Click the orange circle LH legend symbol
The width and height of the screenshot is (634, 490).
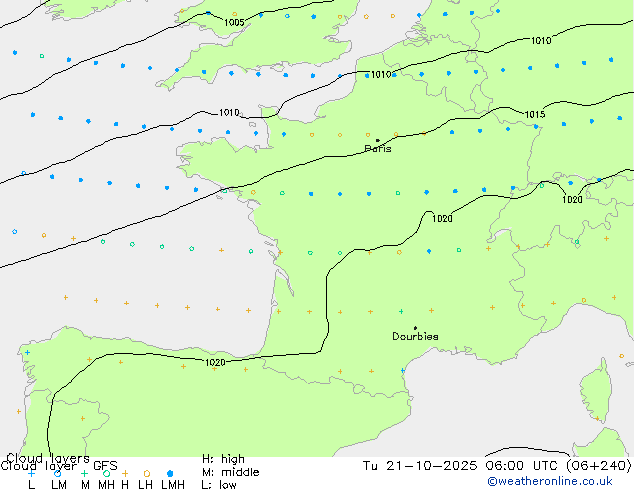[147, 473]
